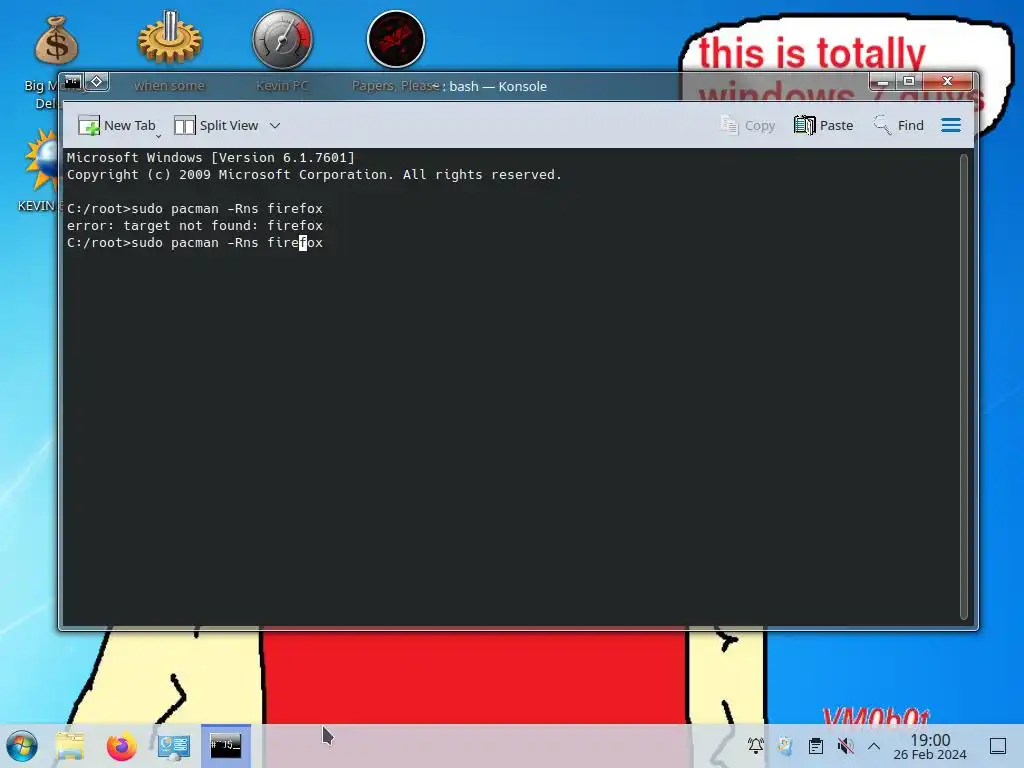The height and width of the screenshot is (768, 1024).
Task: Close the Konsole window
Action: [947, 82]
